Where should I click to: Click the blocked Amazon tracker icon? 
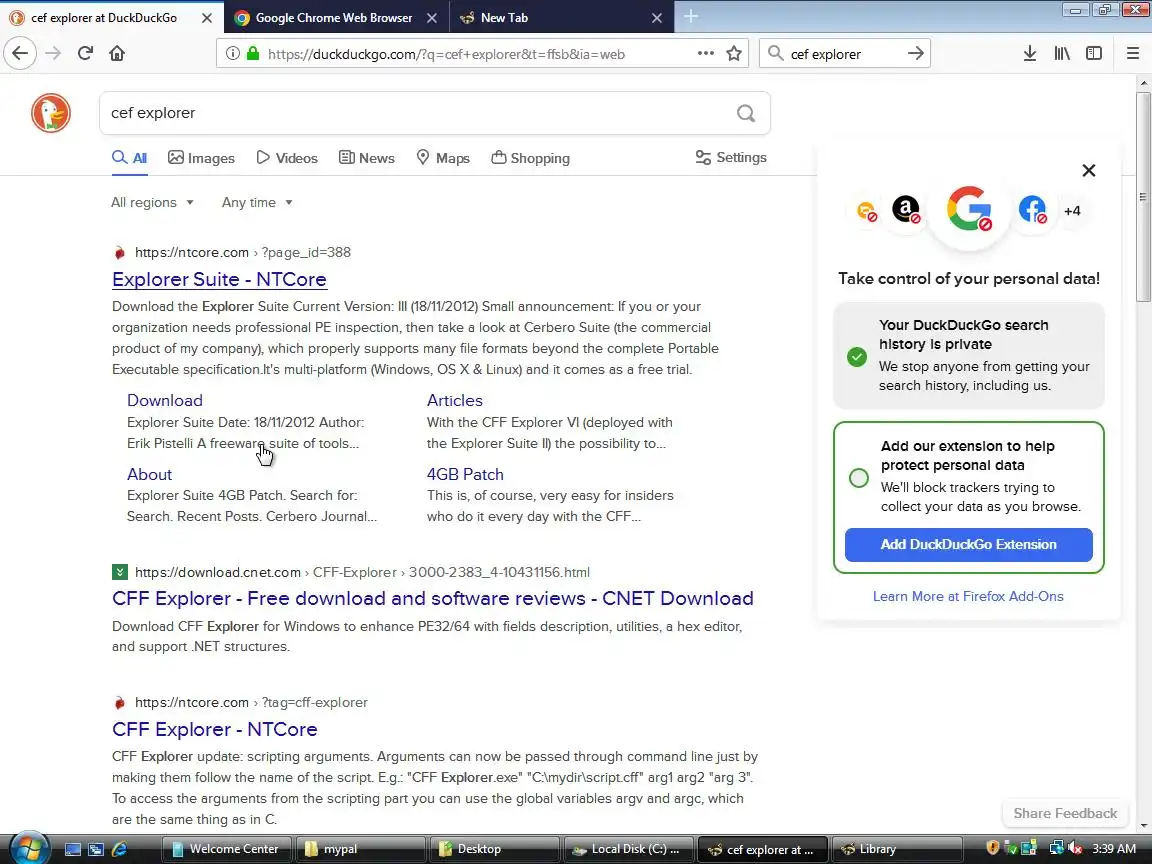tap(906, 209)
